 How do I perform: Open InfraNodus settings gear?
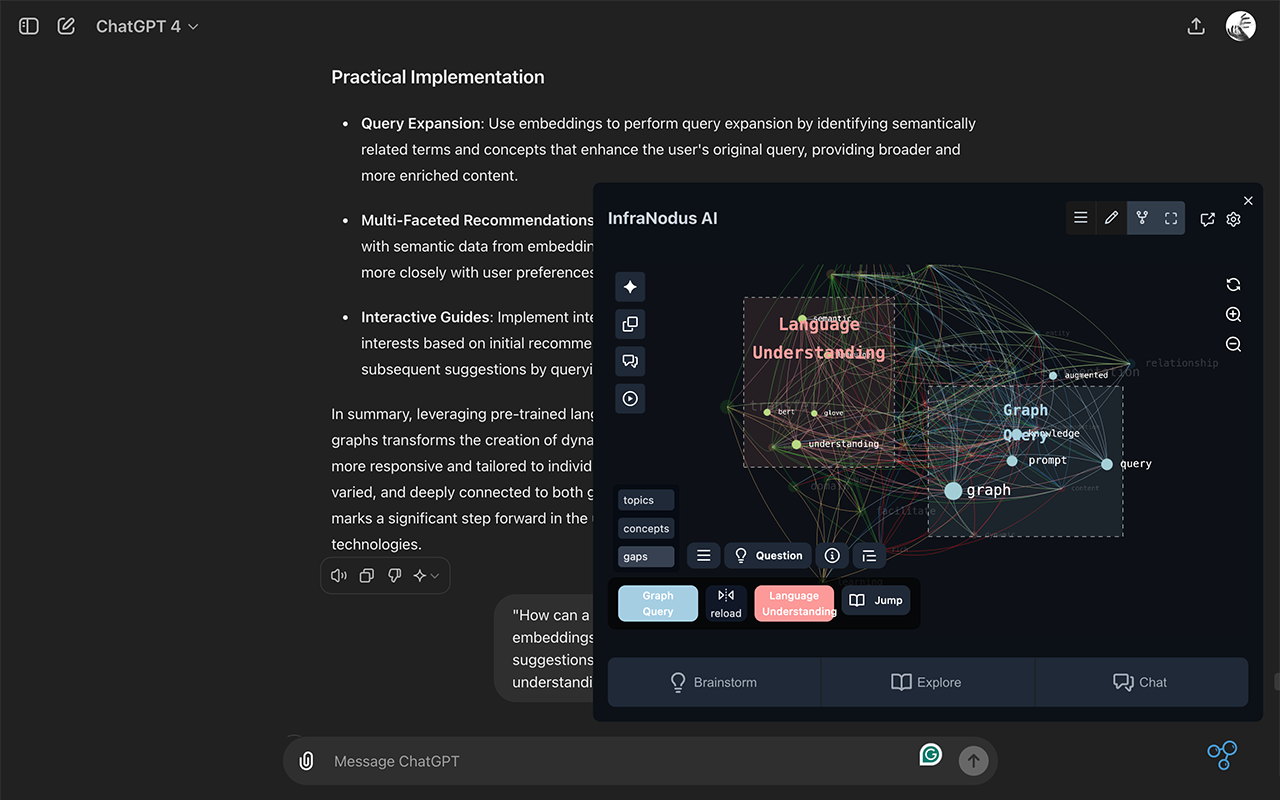click(x=1234, y=219)
